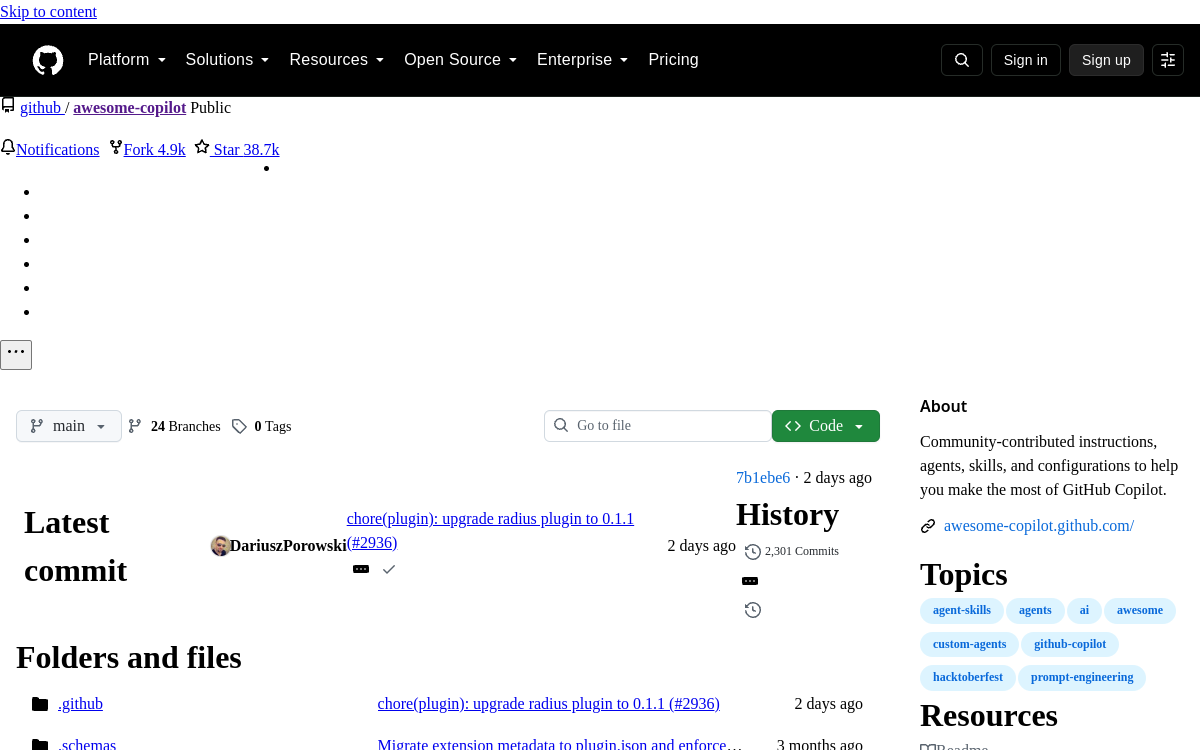
Task: Expand the commit message ellipsis
Action: pyautogui.click(x=361, y=569)
